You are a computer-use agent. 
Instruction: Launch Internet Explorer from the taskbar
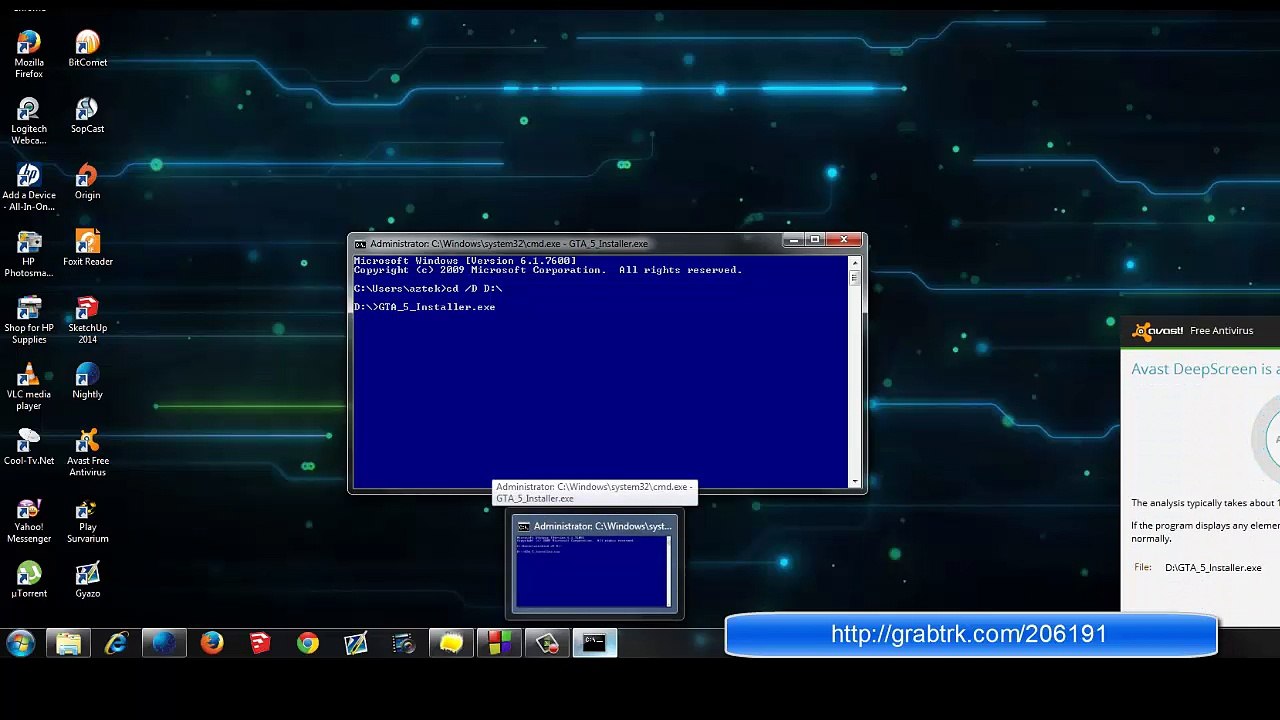(116, 643)
